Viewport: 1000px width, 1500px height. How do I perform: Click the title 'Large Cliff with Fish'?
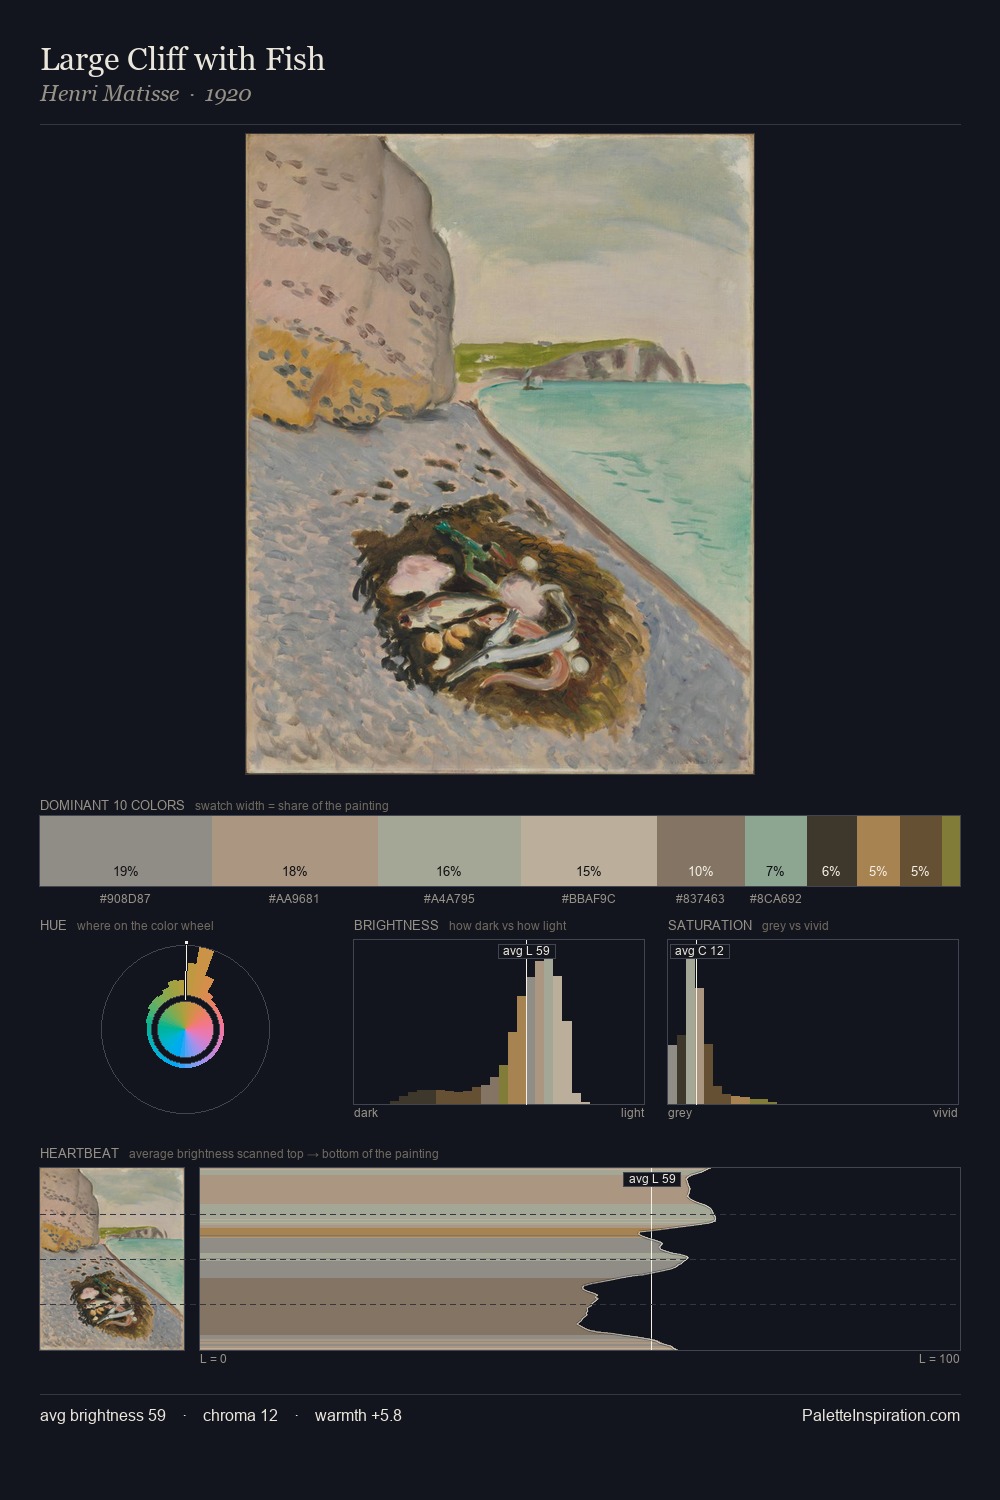[x=183, y=59]
